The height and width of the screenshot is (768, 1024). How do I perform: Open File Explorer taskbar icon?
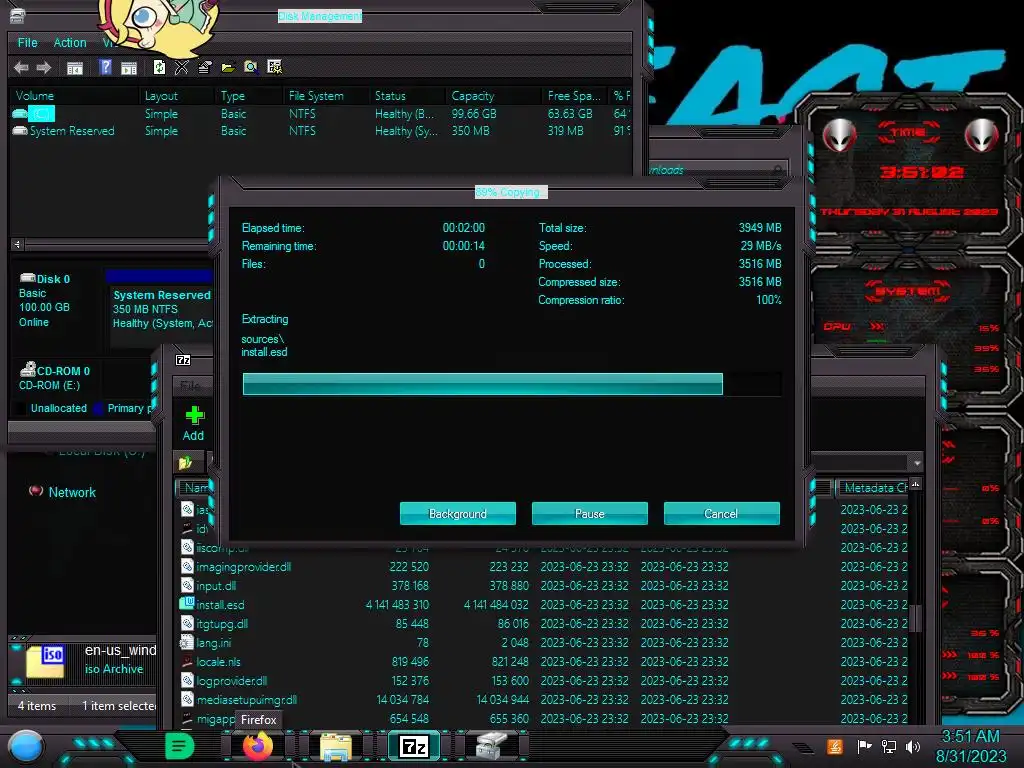[x=336, y=746]
